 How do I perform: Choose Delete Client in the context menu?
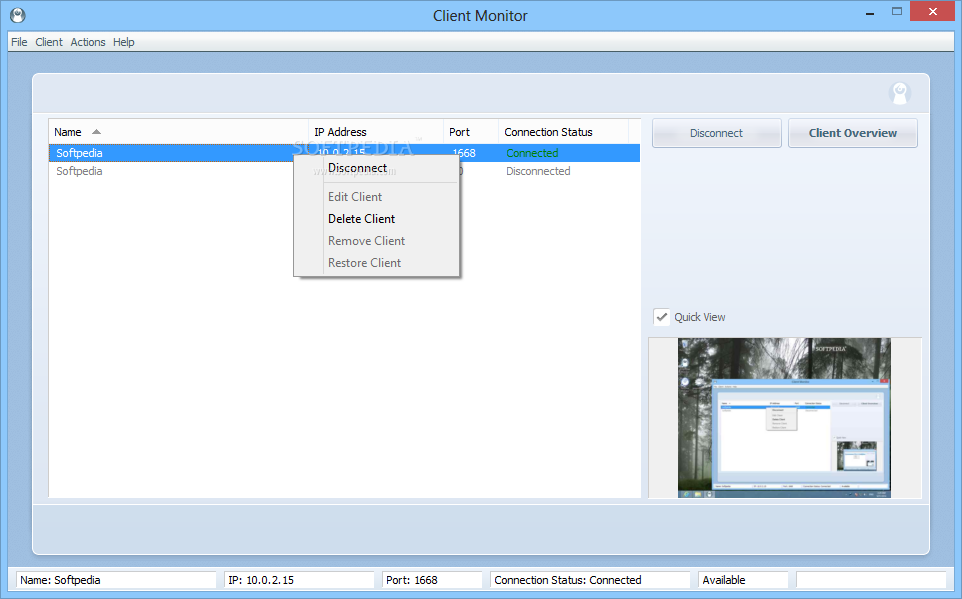click(377, 219)
